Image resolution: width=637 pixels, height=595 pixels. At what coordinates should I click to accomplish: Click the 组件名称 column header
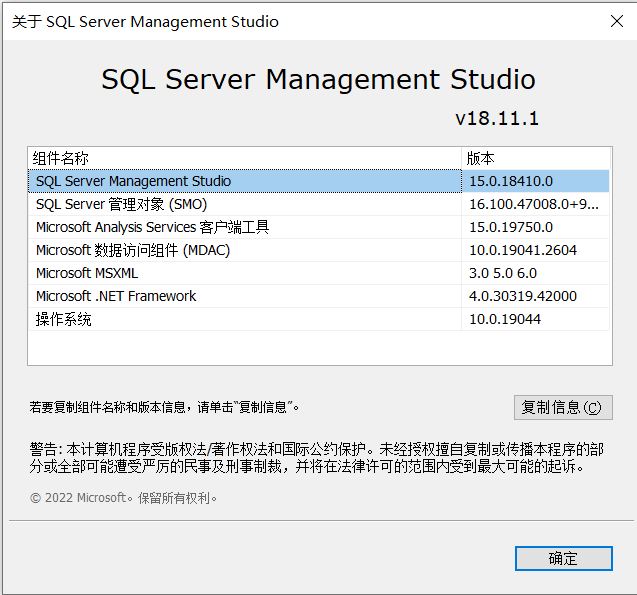click(x=61, y=158)
